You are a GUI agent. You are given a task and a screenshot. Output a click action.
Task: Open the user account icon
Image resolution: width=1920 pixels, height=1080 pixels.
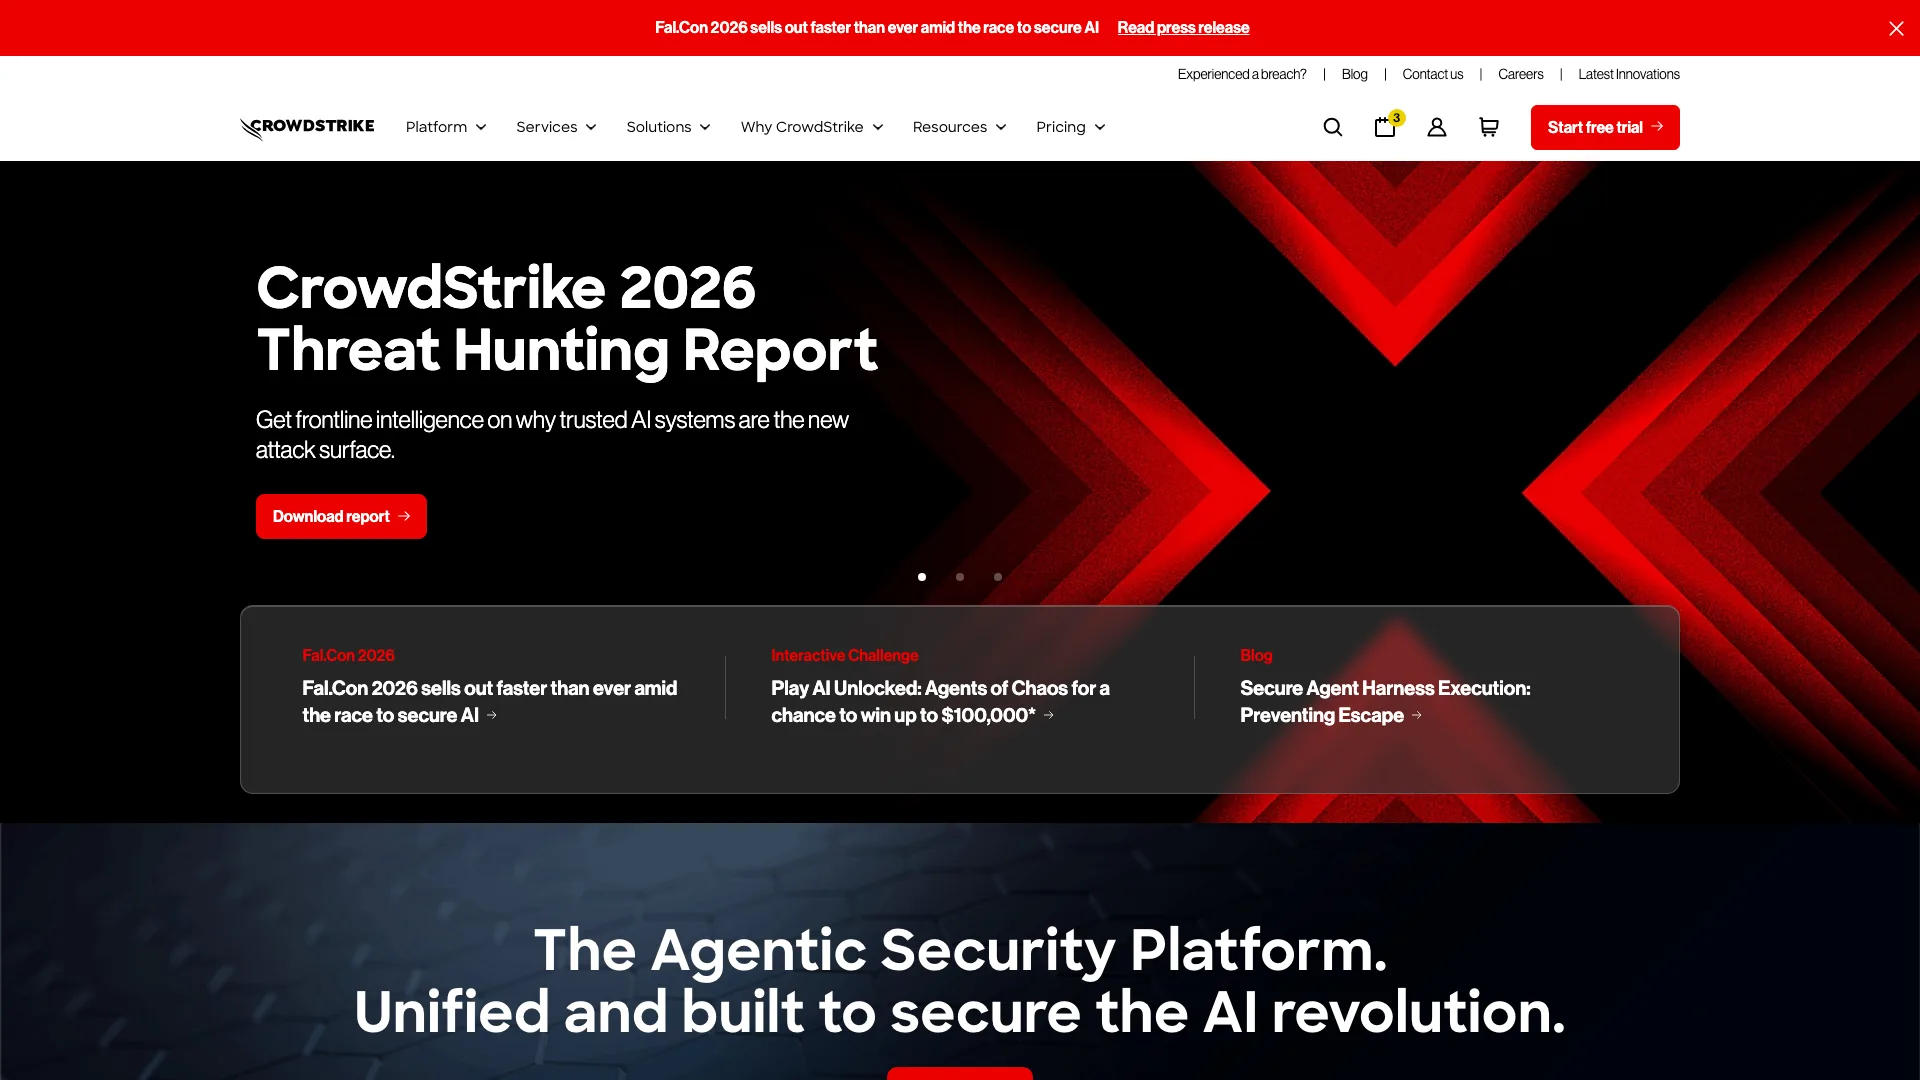coord(1437,127)
